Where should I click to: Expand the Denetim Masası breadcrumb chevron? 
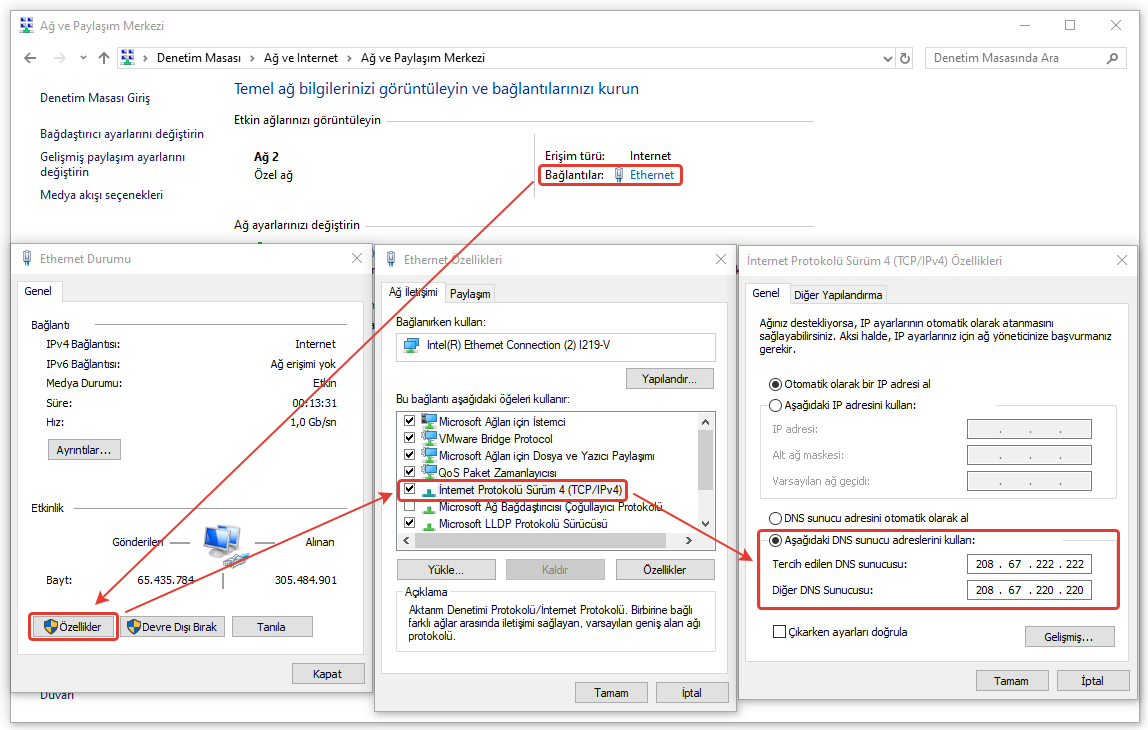pos(250,58)
